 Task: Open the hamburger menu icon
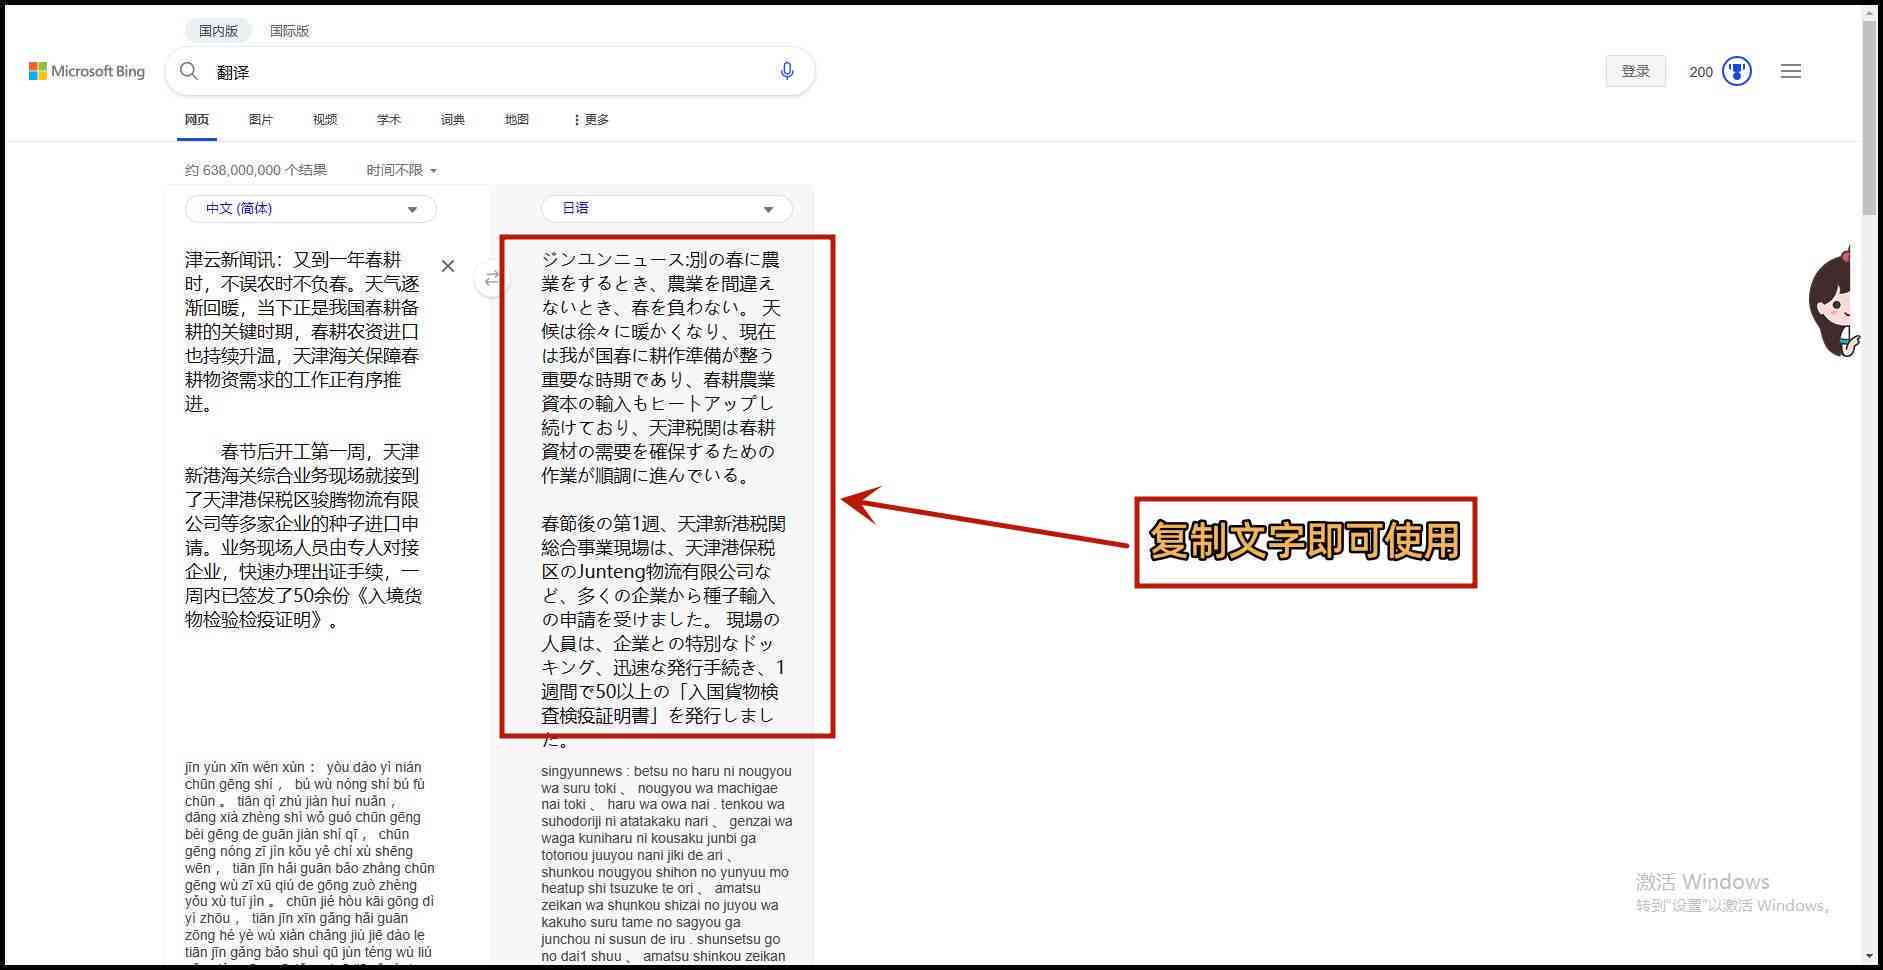click(1791, 71)
